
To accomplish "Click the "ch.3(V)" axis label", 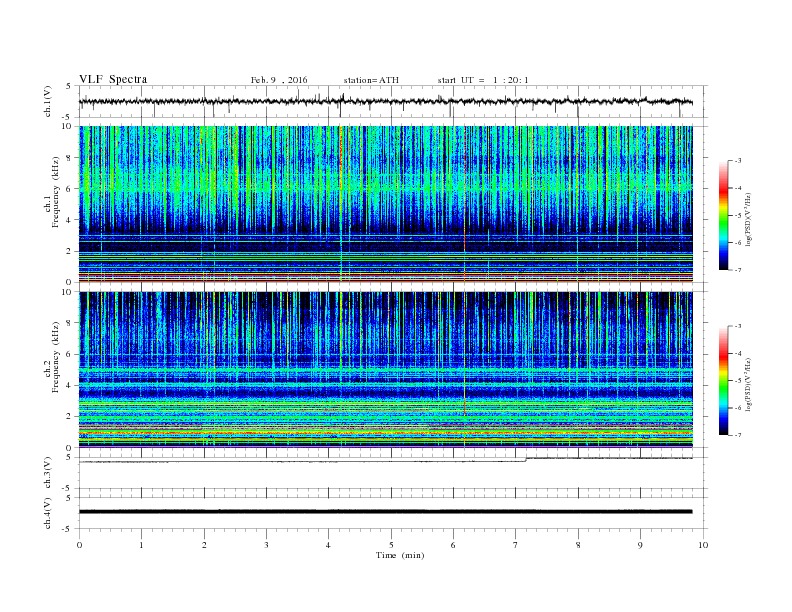I will (x=48, y=473).
